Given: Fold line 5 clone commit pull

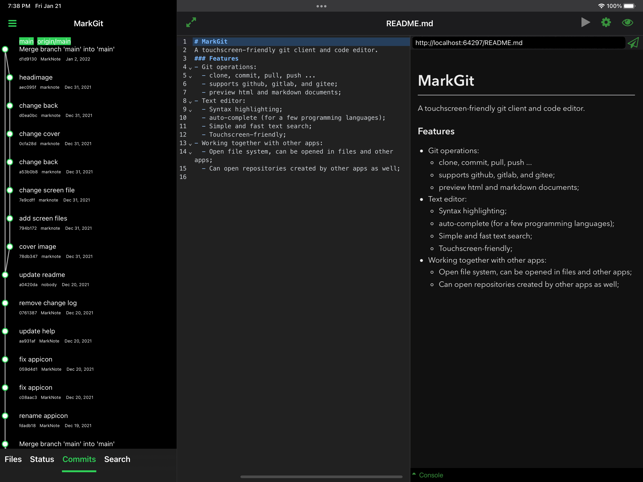Looking at the screenshot, I should [x=190, y=76].
